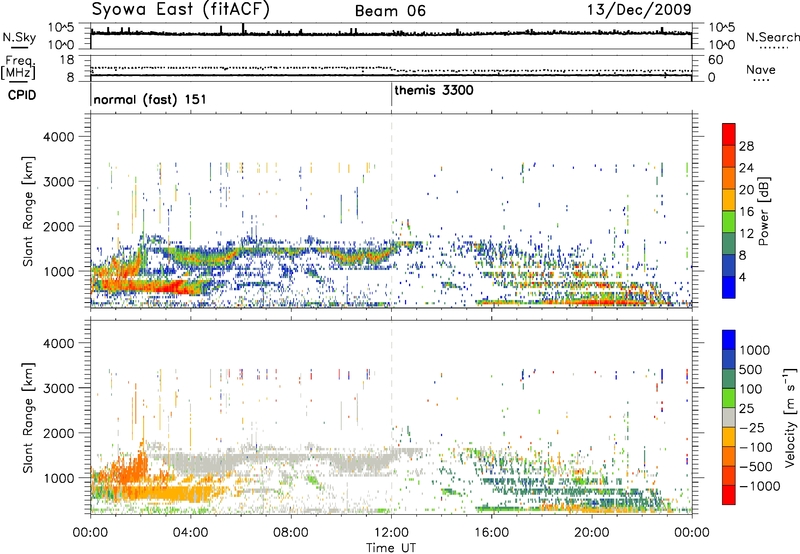The image size is (800, 554).
Task: Click the blue top segment of the Velocity colorbar
Action: (729, 340)
